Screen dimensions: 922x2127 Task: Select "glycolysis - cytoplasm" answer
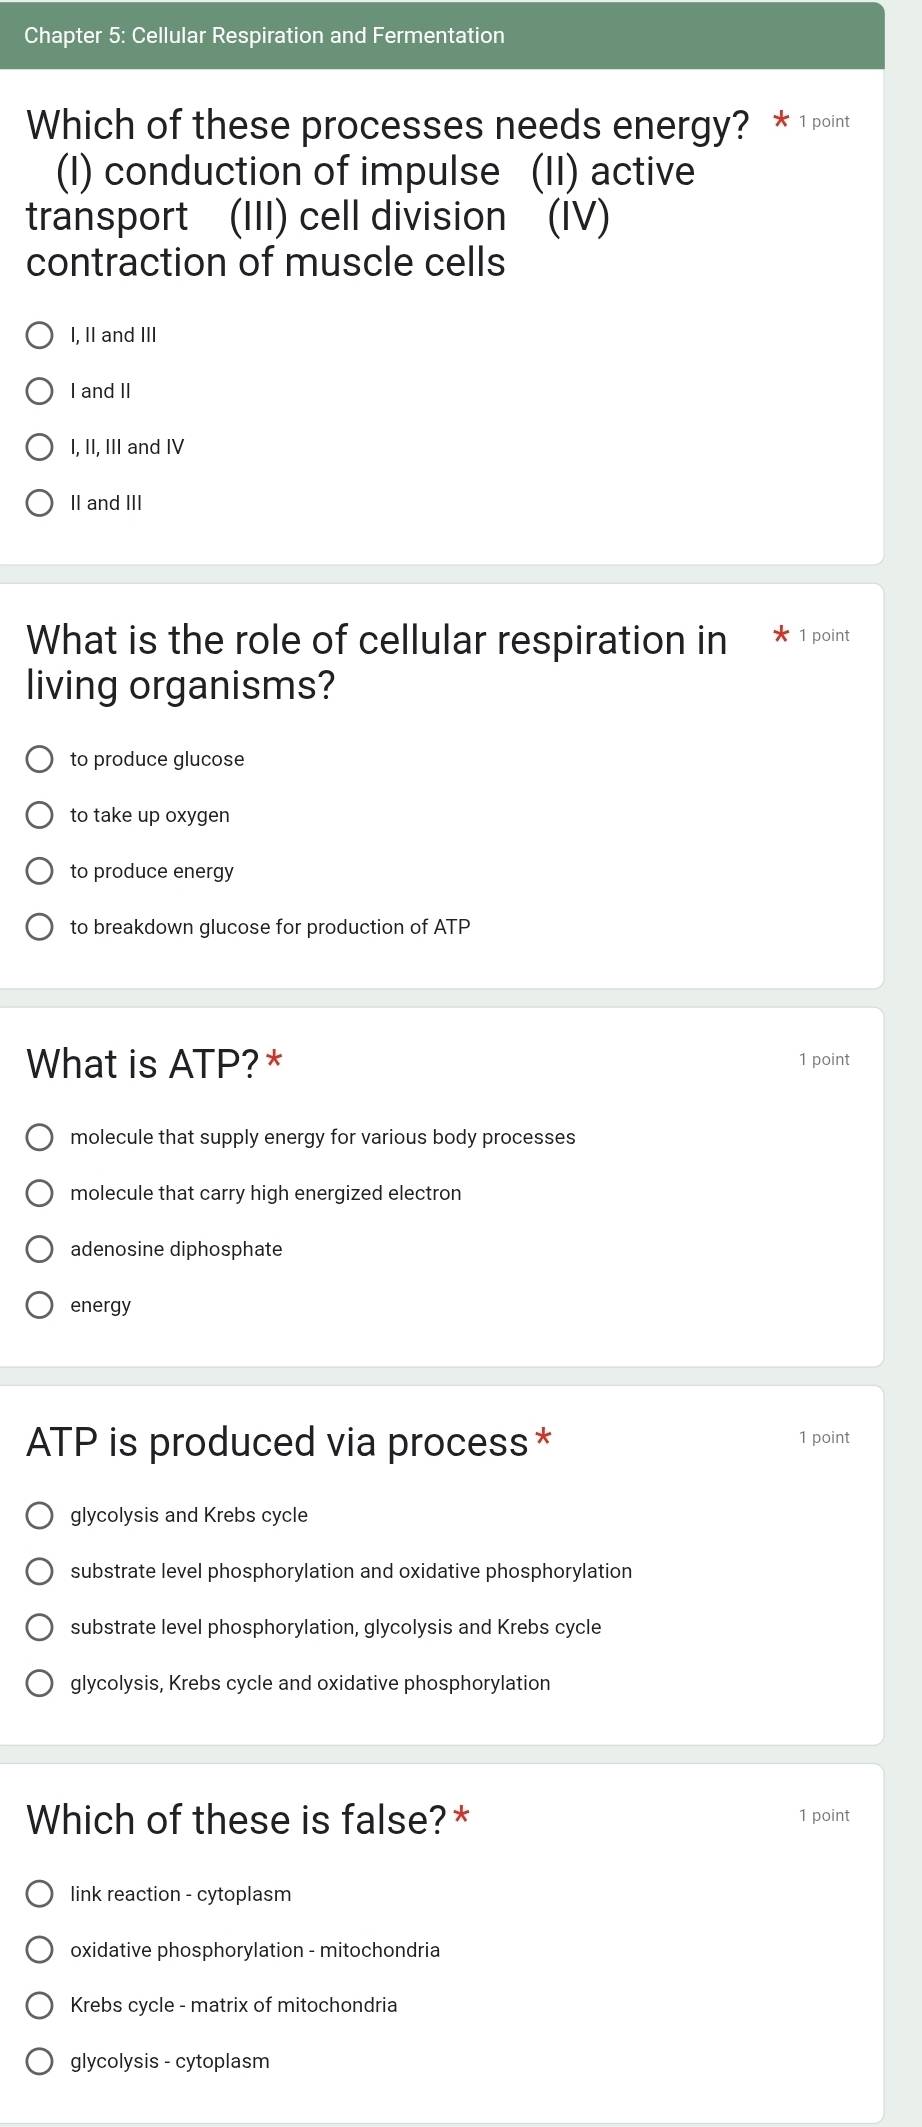click(x=40, y=2060)
